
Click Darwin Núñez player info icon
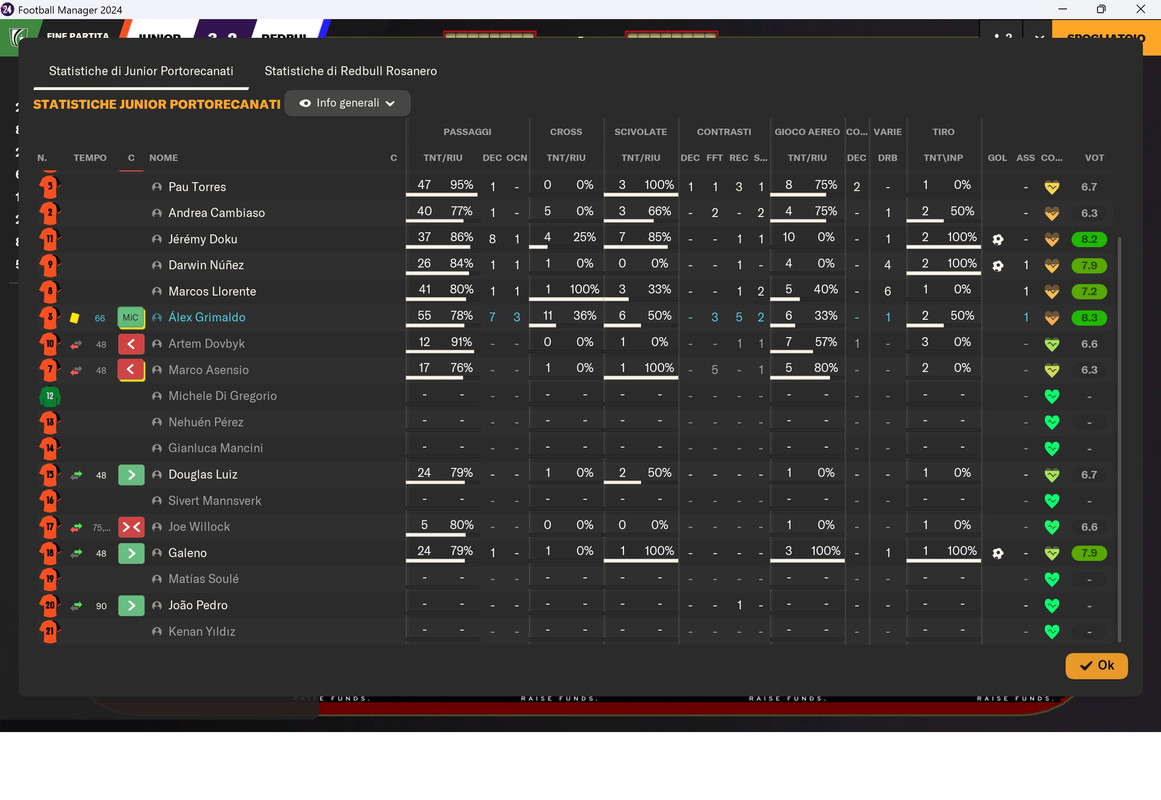coord(156,265)
